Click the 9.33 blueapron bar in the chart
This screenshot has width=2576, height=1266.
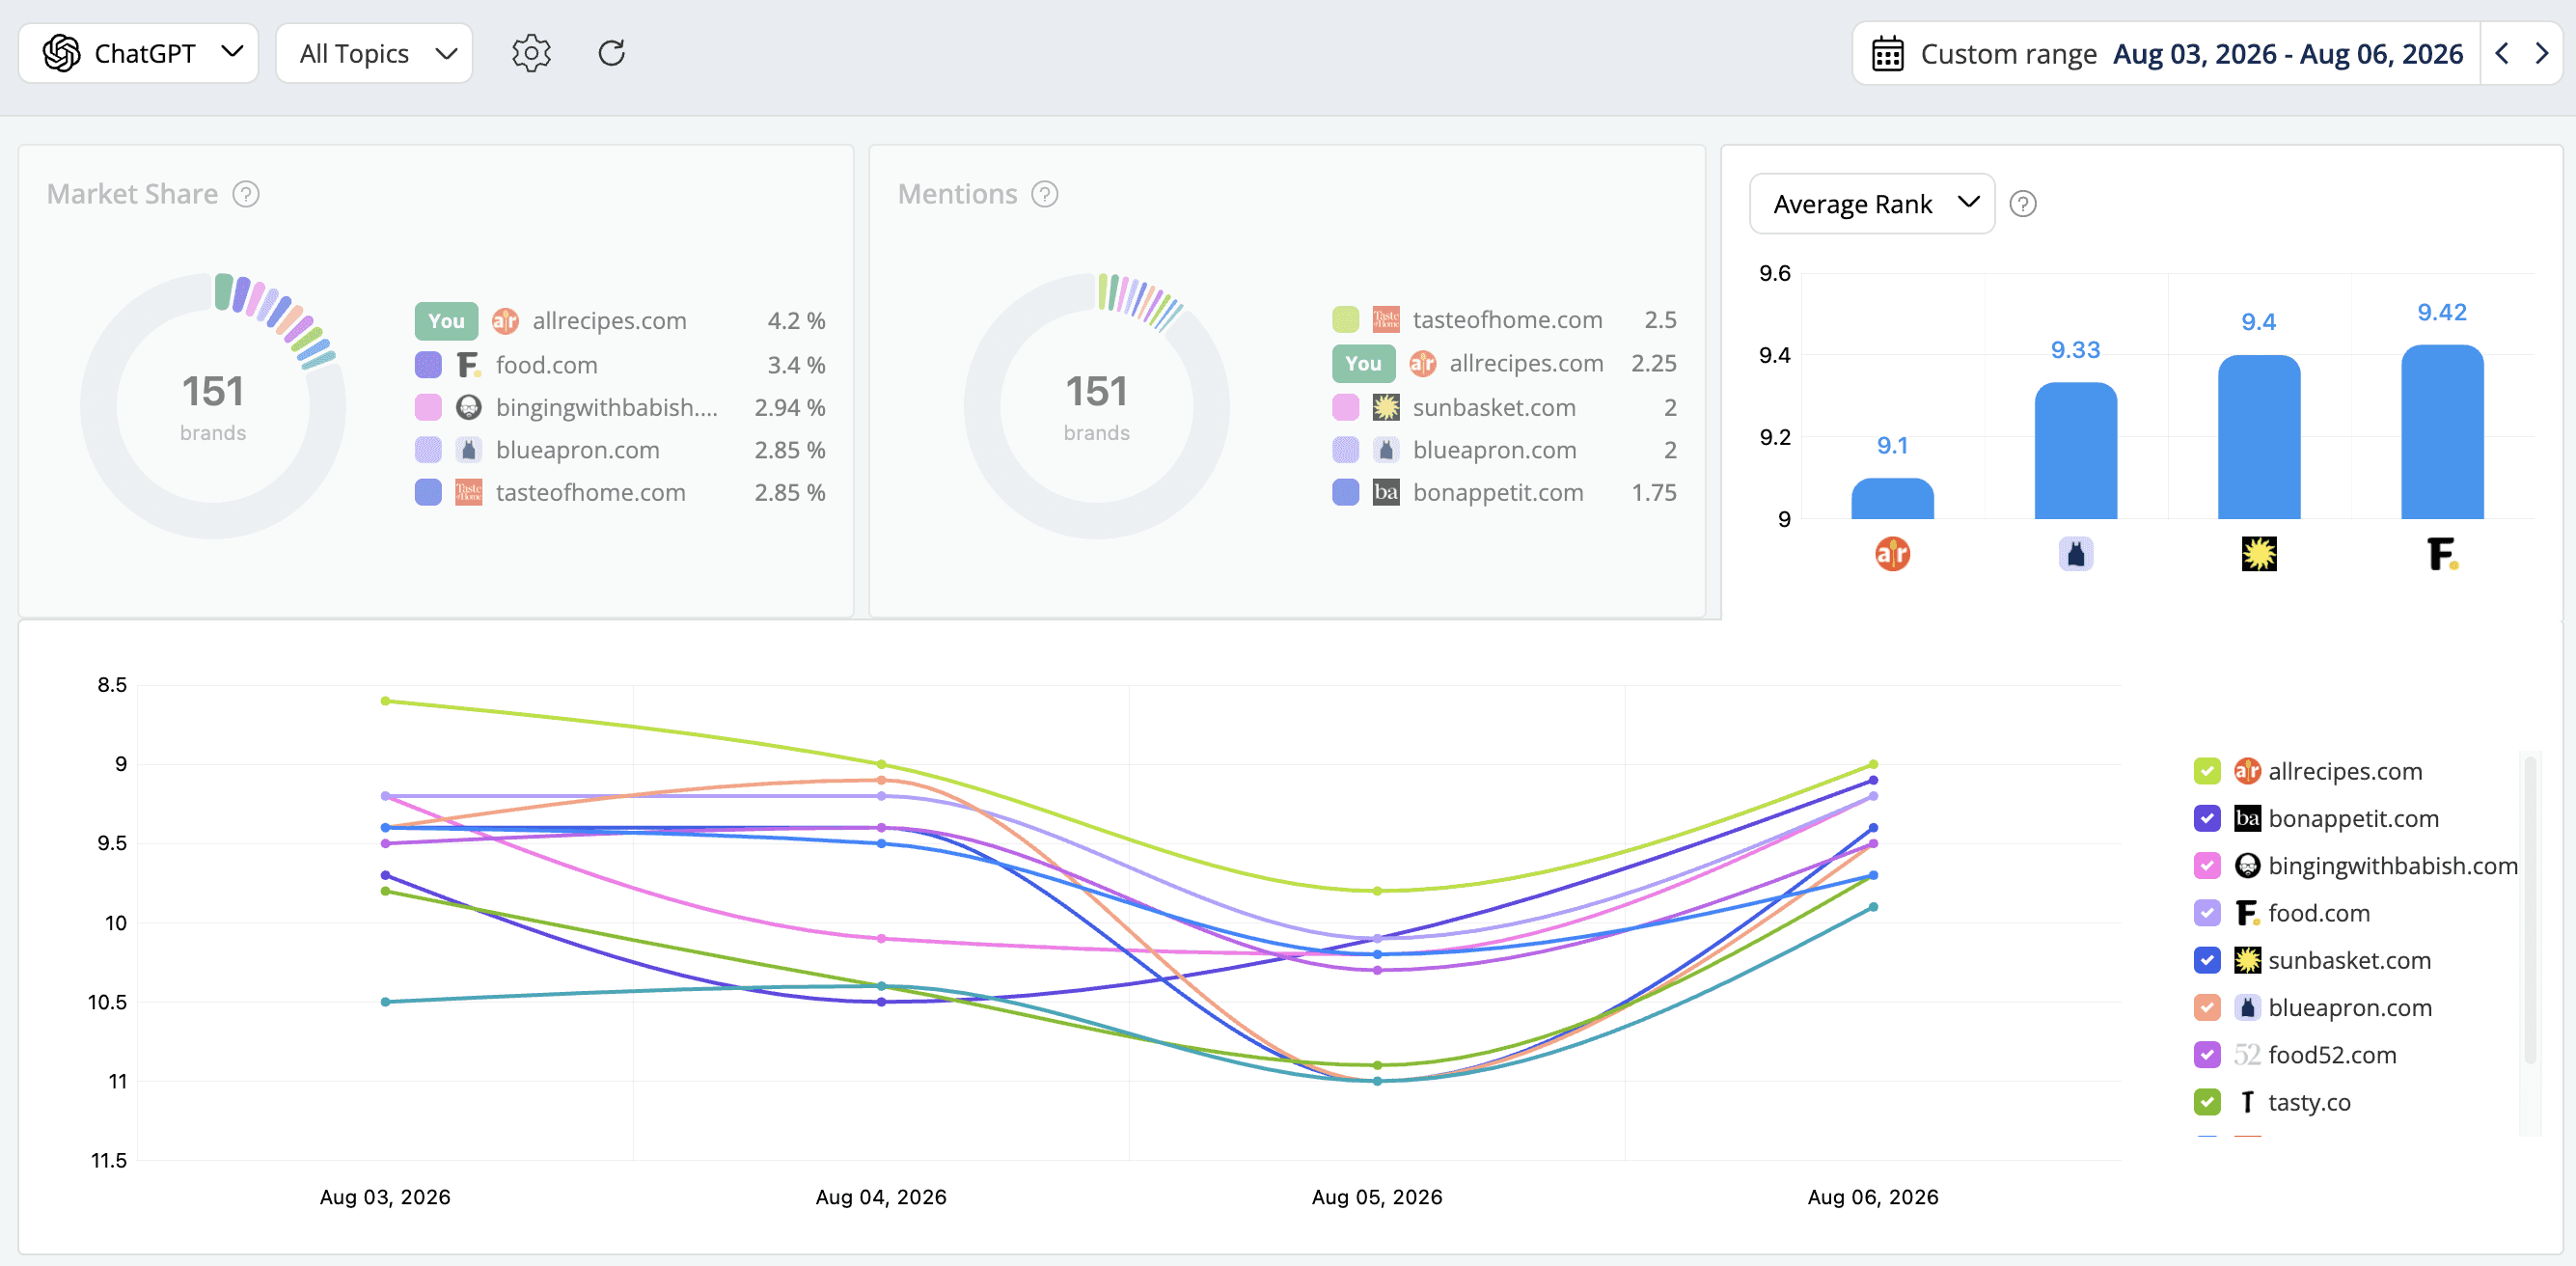click(2076, 451)
